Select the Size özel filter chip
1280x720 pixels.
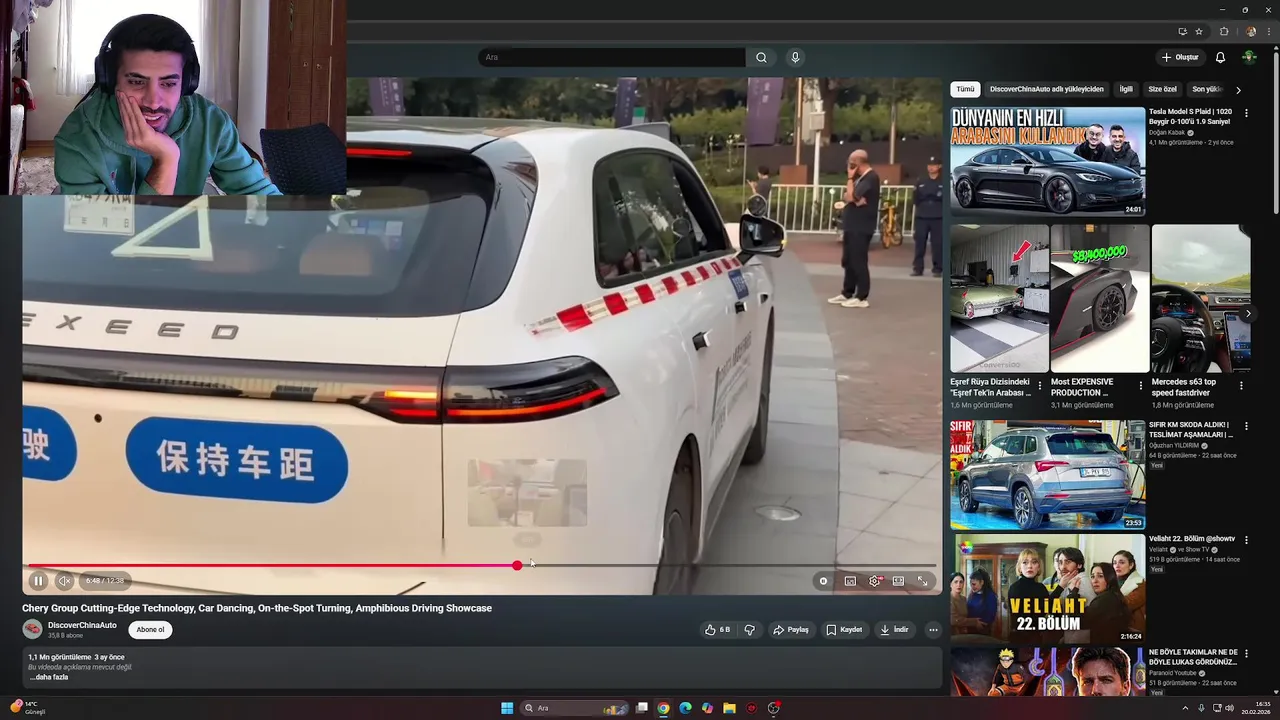(1162, 89)
